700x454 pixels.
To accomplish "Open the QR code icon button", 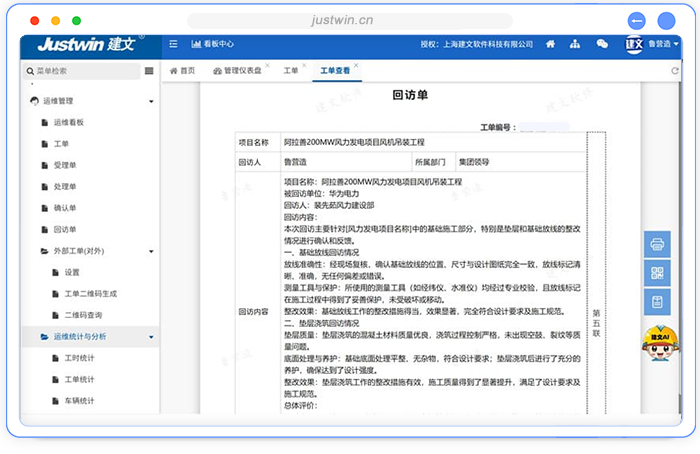I will pyautogui.click(x=658, y=272).
